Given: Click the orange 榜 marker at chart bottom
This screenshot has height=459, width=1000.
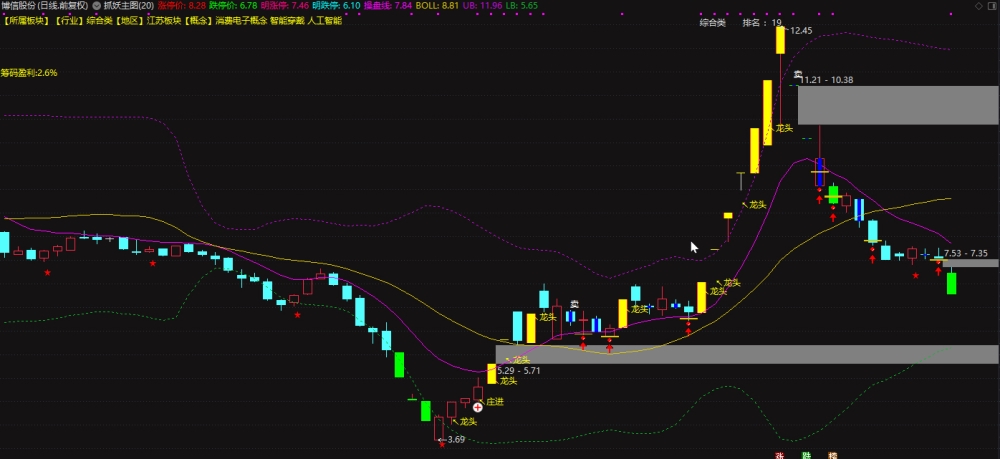Looking at the screenshot, I should tap(832, 455).
